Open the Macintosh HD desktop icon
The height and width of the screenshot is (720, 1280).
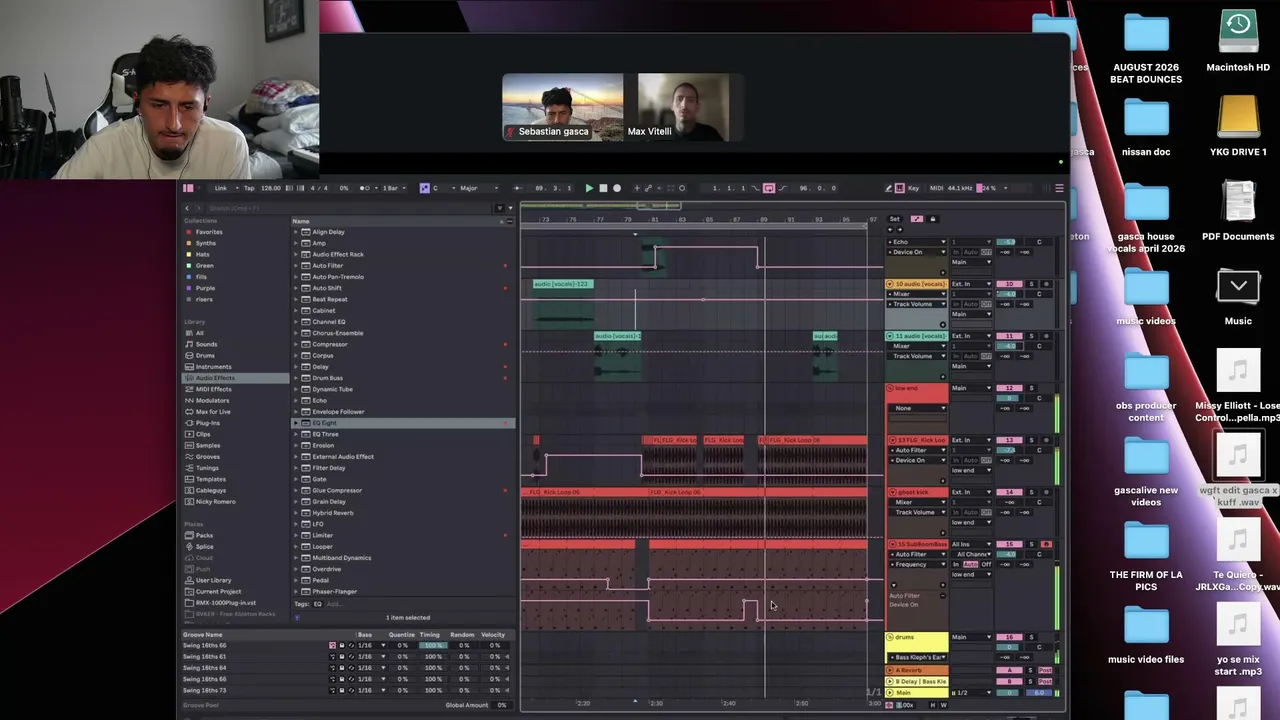pos(1238,42)
